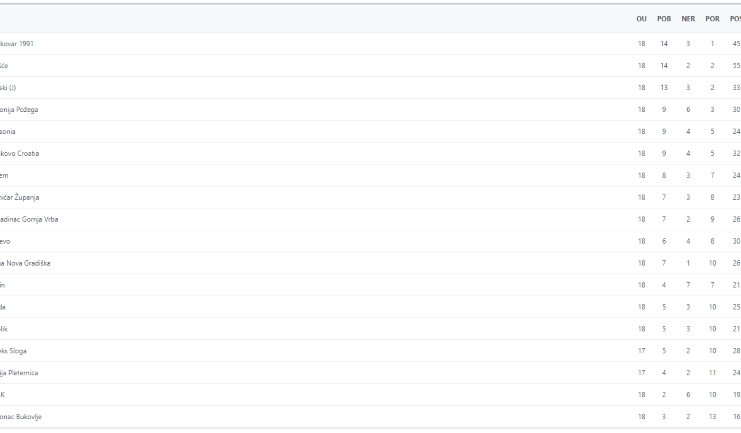The height and width of the screenshot is (433, 741).
Task: Select the 'sonia' team row name
Action: click(x=8, y=131)
